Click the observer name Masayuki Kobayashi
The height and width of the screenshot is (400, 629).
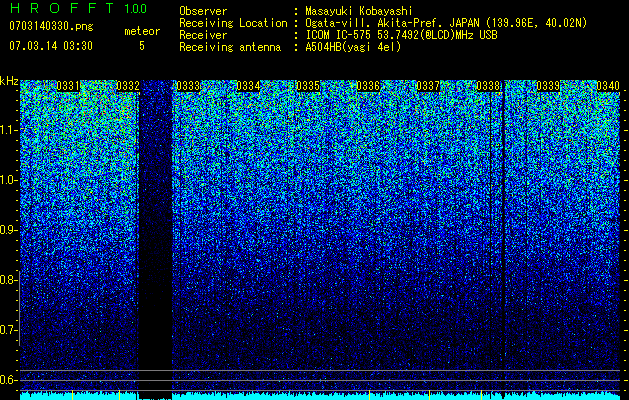(x=359, y=12)
